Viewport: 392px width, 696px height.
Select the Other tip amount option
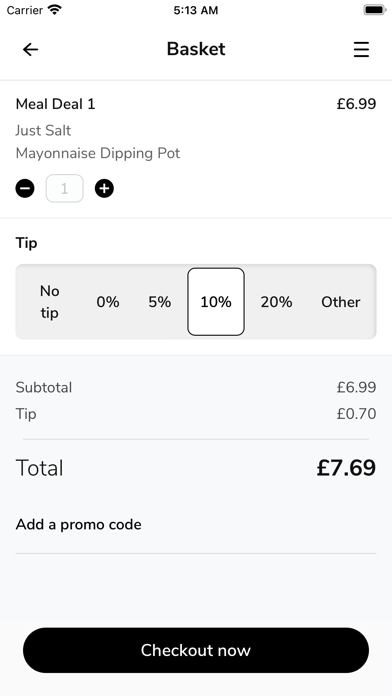(341, 302)
